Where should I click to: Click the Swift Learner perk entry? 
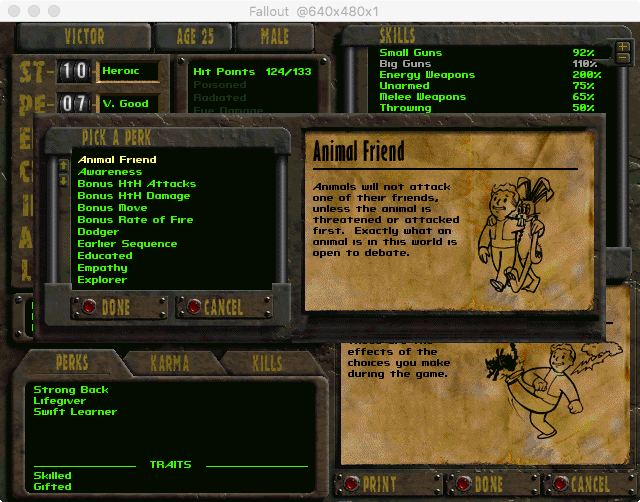pyautogui.click(x=75, y=412)
